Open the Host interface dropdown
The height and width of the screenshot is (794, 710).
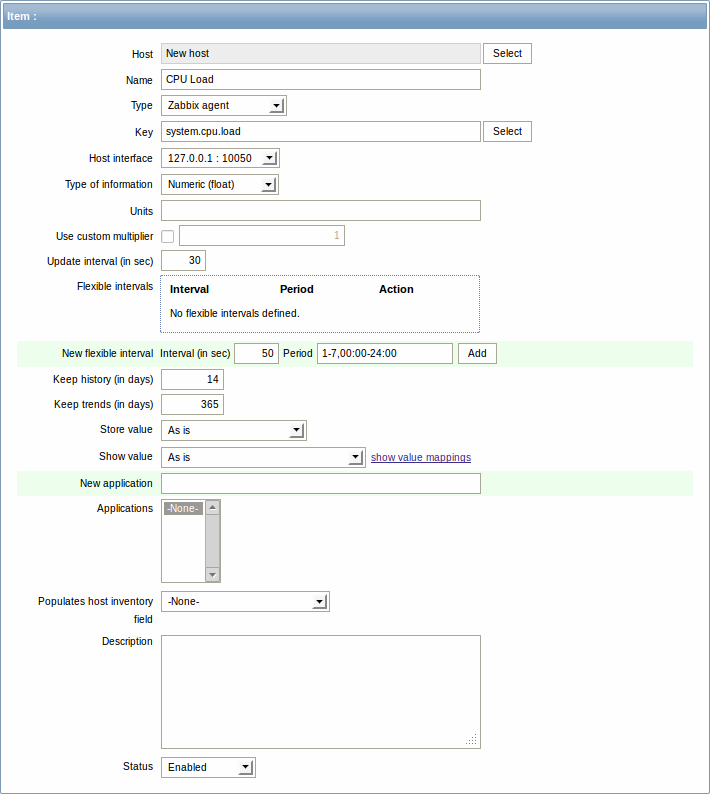pyautogui.click(x=220, y=158)
